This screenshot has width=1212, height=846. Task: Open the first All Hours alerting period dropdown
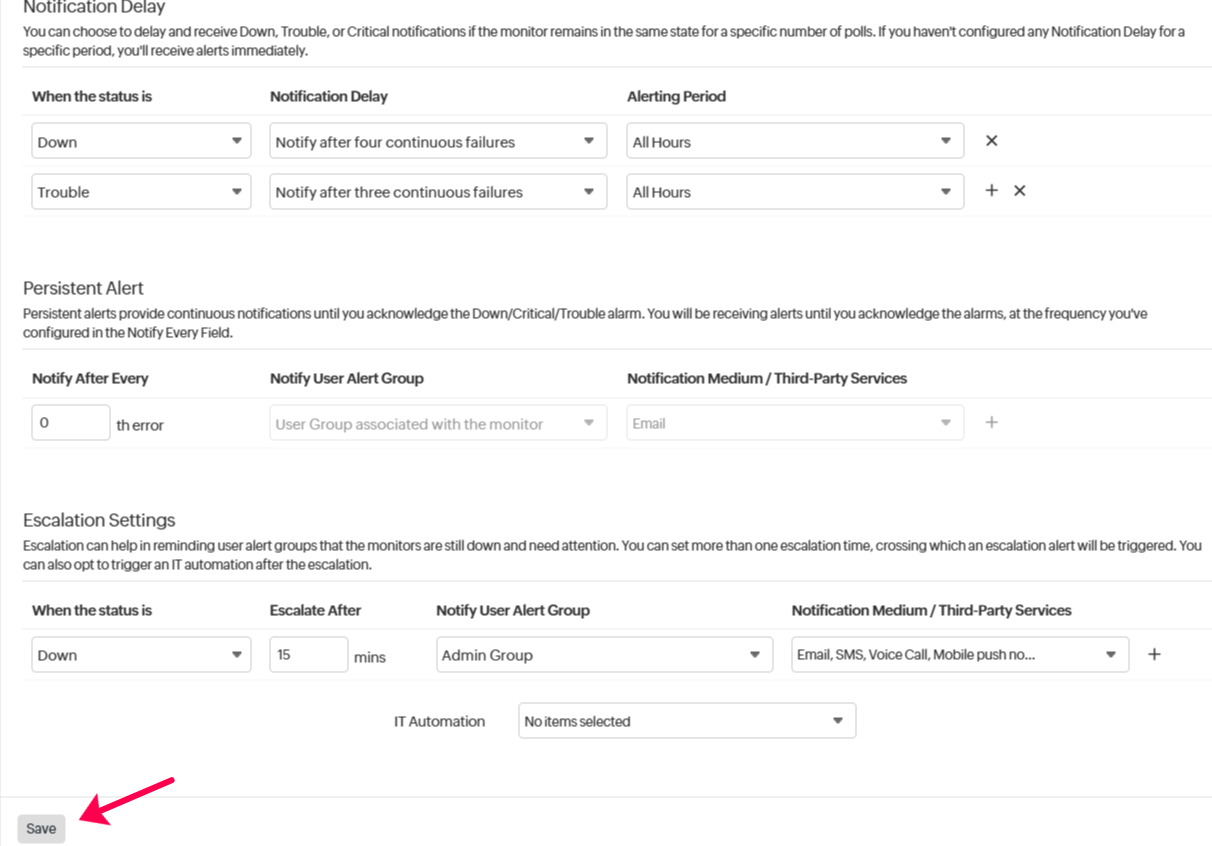[x=795, y=142]
